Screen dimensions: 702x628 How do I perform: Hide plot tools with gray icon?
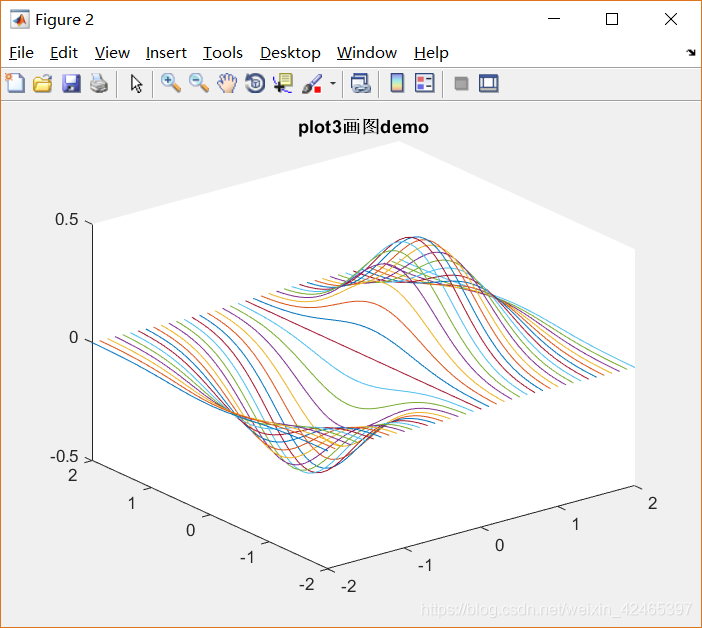click(461, 84)
